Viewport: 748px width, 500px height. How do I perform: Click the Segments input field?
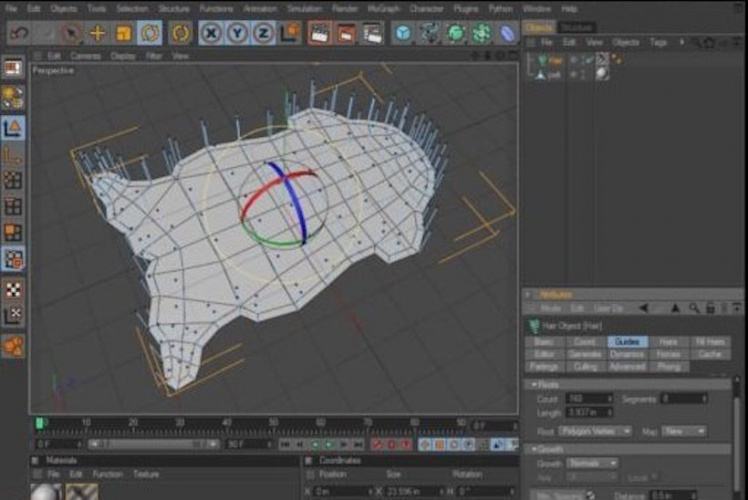click(683, 398)
